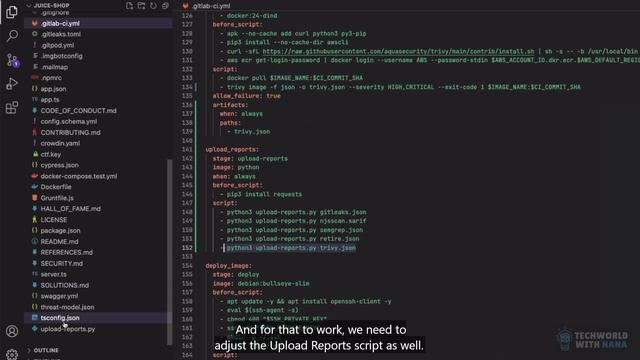Open the Accounts menu icon
The height and width of the screenshot is (360, 640).
pyautogui.click(x=12, y=331)
